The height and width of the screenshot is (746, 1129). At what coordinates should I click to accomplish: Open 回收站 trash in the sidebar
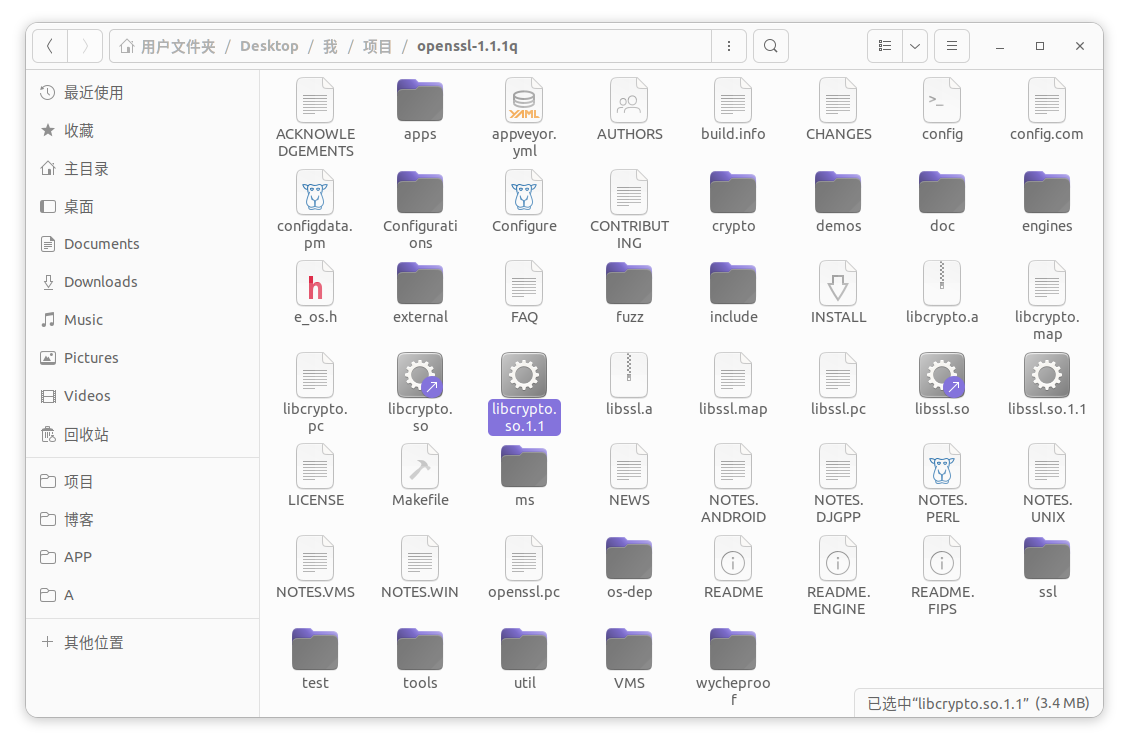tap(143, 434)
